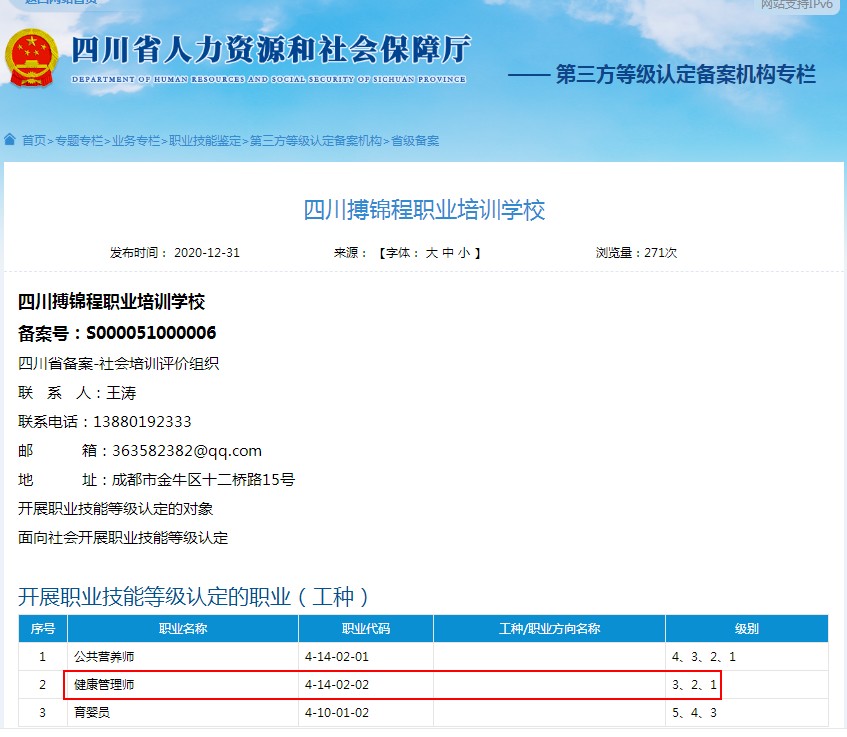Click the national emblem logo

pyautogui.click(x=31, y=59)
